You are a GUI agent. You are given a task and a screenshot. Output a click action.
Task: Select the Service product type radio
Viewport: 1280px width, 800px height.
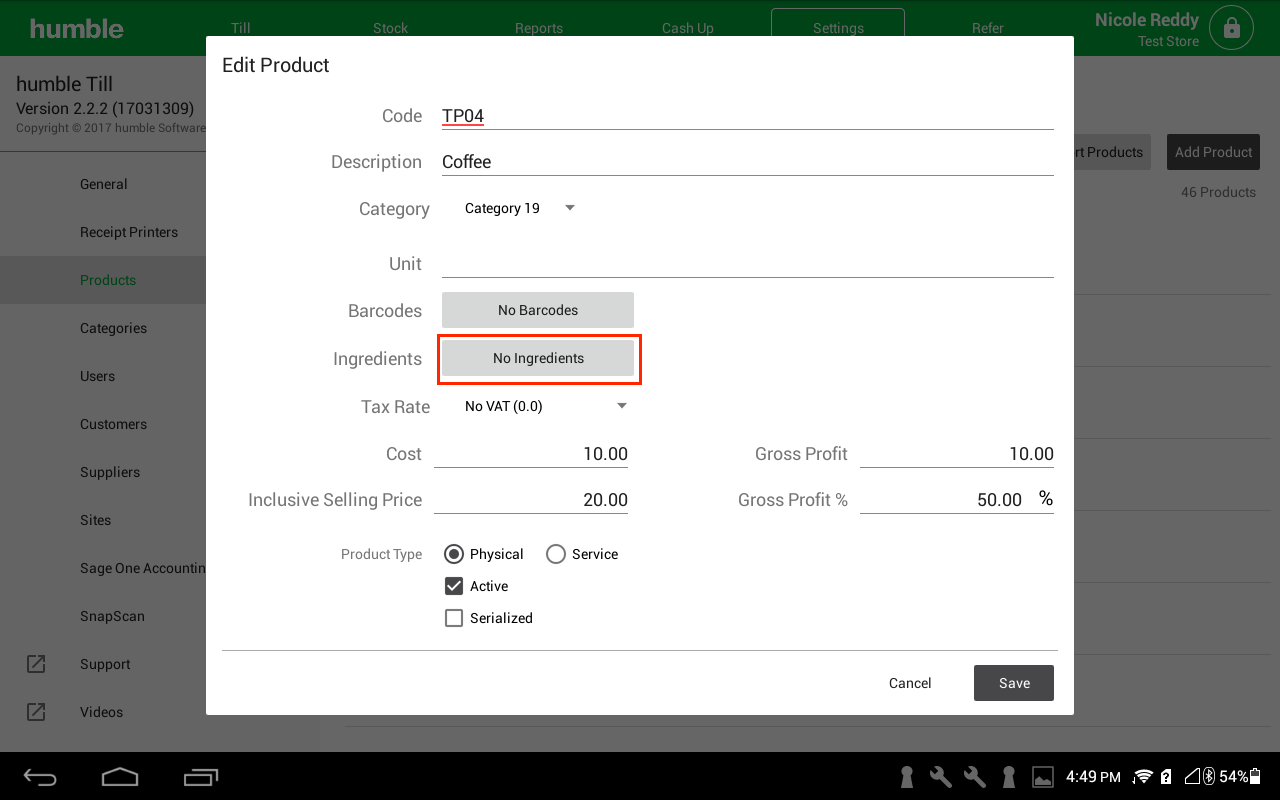[556, 554]
